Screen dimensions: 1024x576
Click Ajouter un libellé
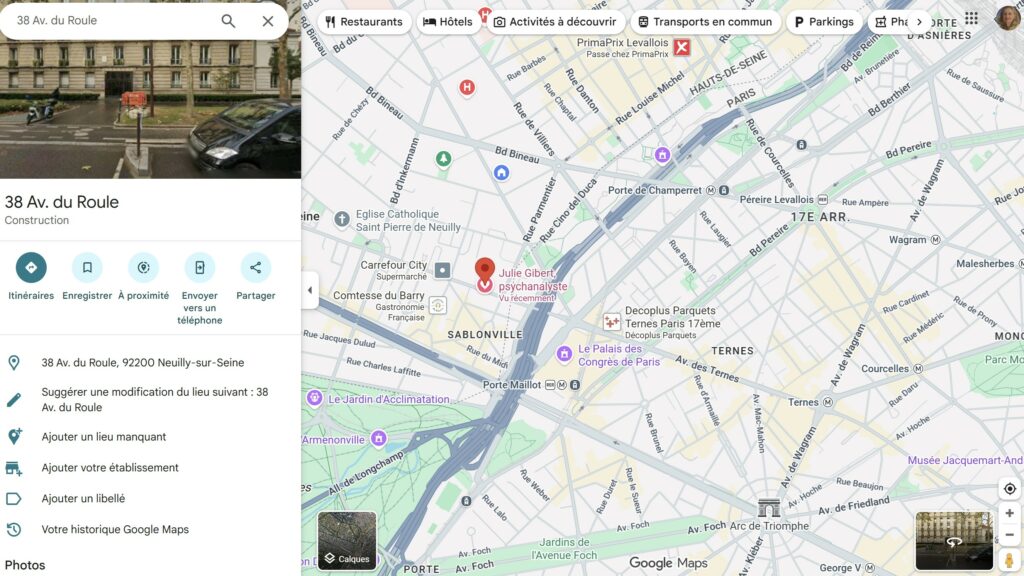point(83,498)
